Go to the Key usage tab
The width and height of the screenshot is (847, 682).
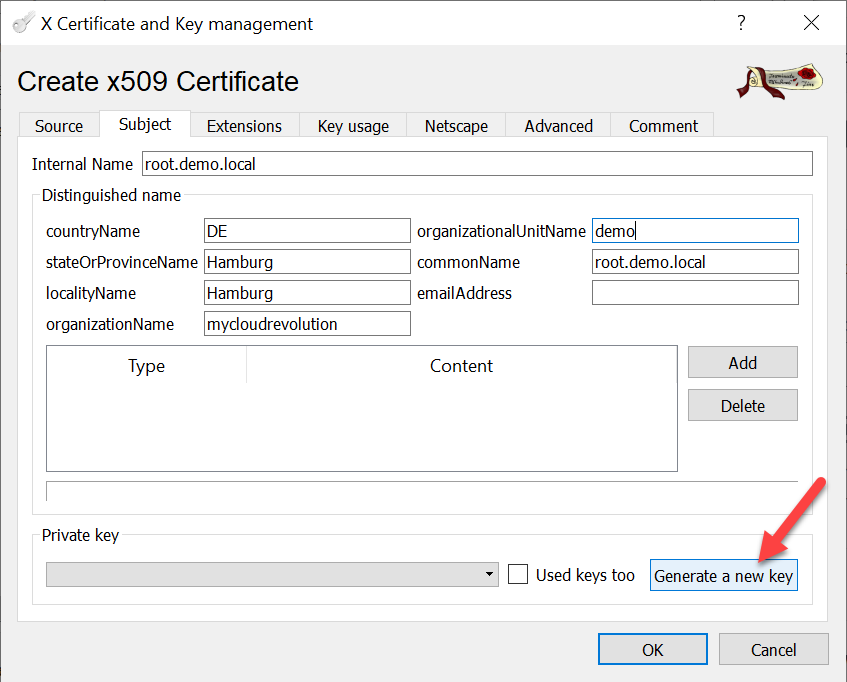pos(353,126)
